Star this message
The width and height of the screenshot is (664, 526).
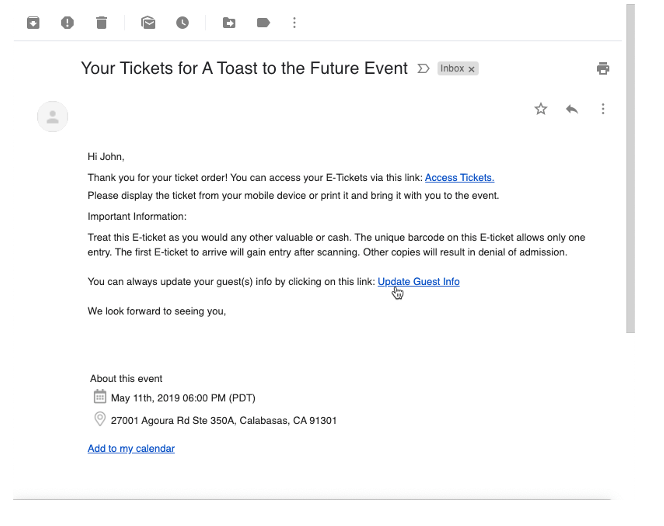point(541,109)
